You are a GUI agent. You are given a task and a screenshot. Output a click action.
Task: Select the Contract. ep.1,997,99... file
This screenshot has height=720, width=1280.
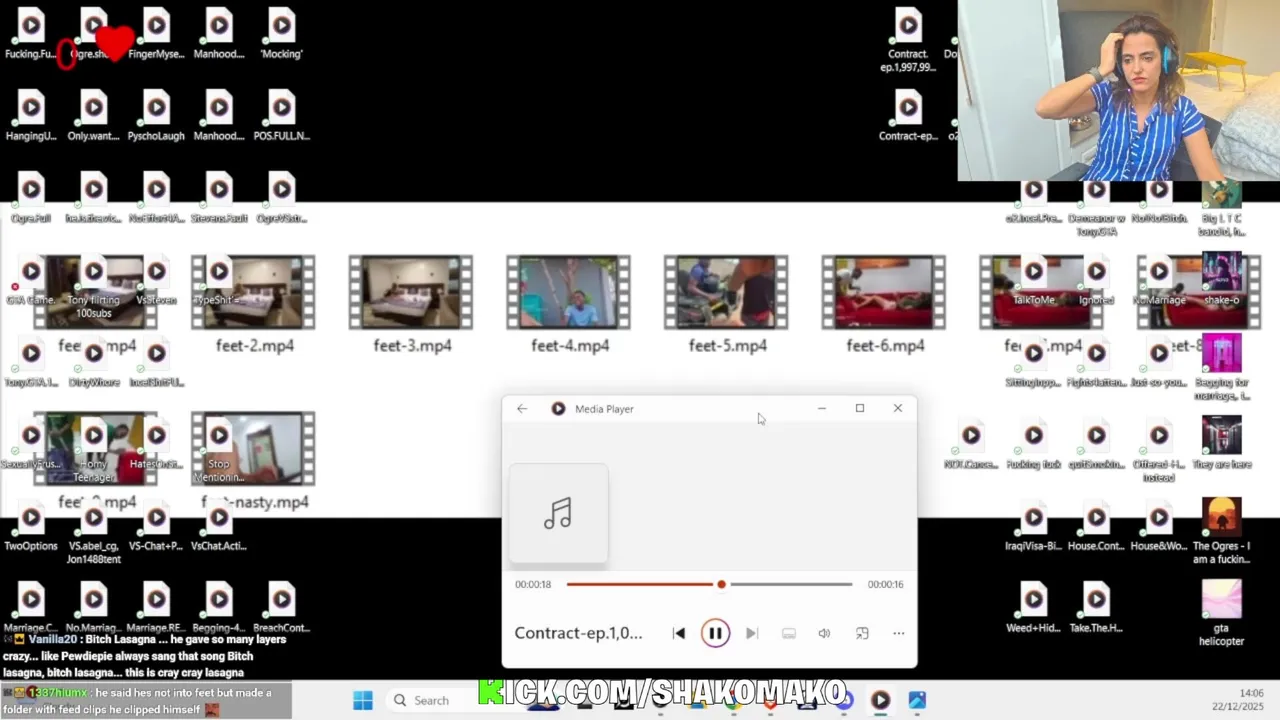coord(908,41)
